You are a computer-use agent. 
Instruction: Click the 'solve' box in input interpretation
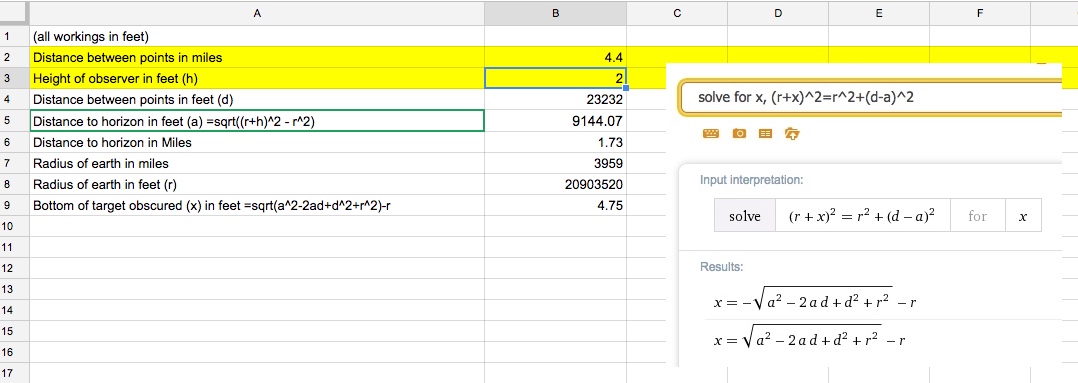tap(745, 216)
